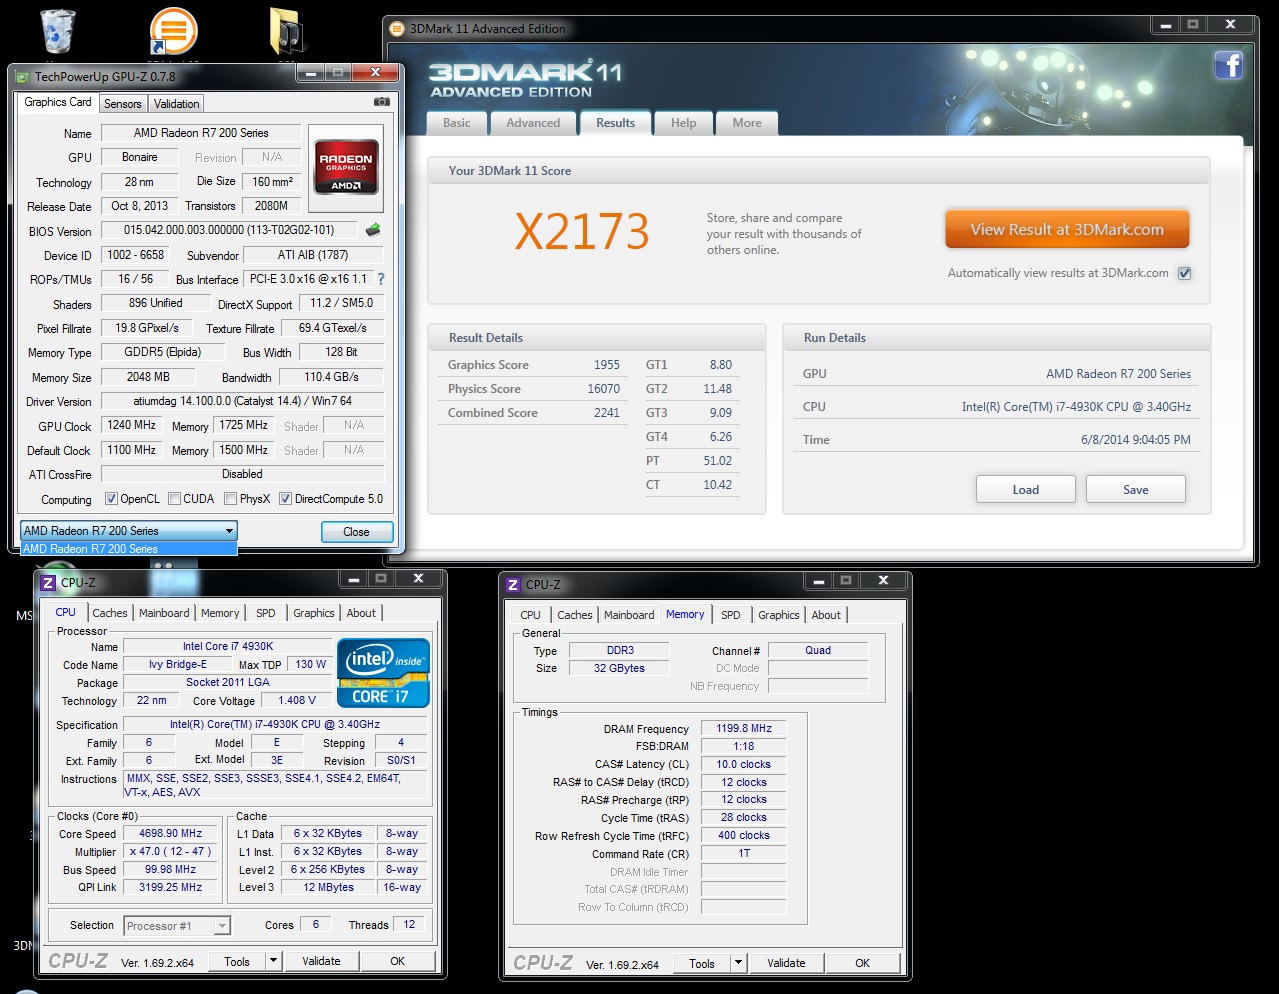
Task: Click the Core Speed value 4698.90 MHz
Action: [x=170, y=833]
